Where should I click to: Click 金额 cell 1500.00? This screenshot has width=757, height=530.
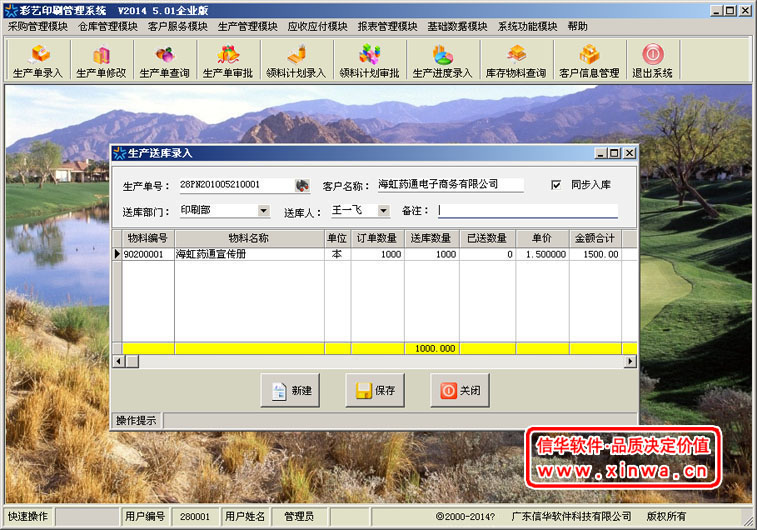coord(595,254)
